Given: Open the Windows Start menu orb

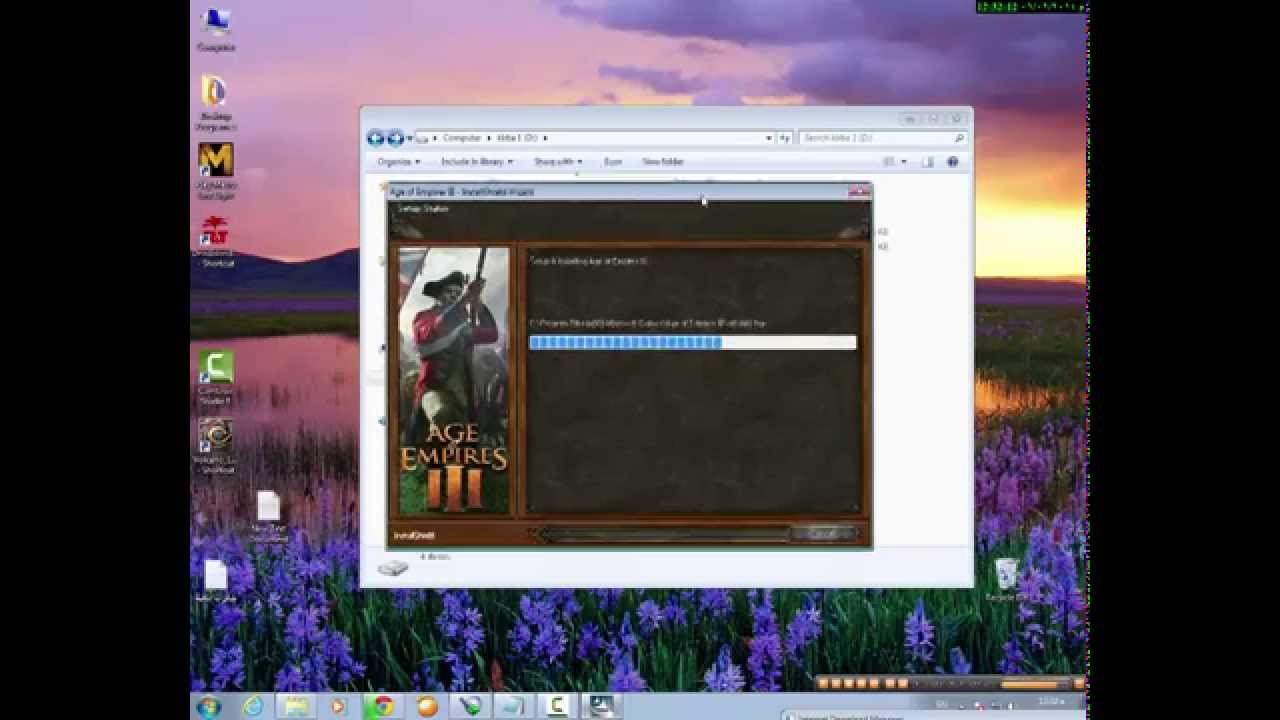Looking at the screenshot, I should (x=209, y=706).
